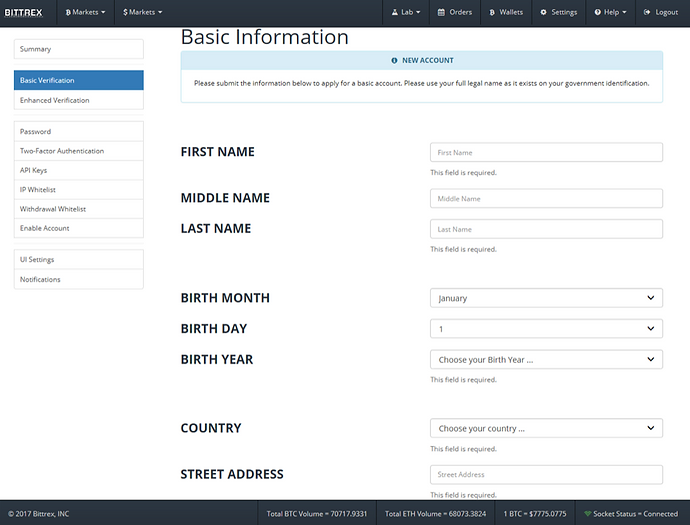Select Summary in the sidebar

tap(79, 49)
